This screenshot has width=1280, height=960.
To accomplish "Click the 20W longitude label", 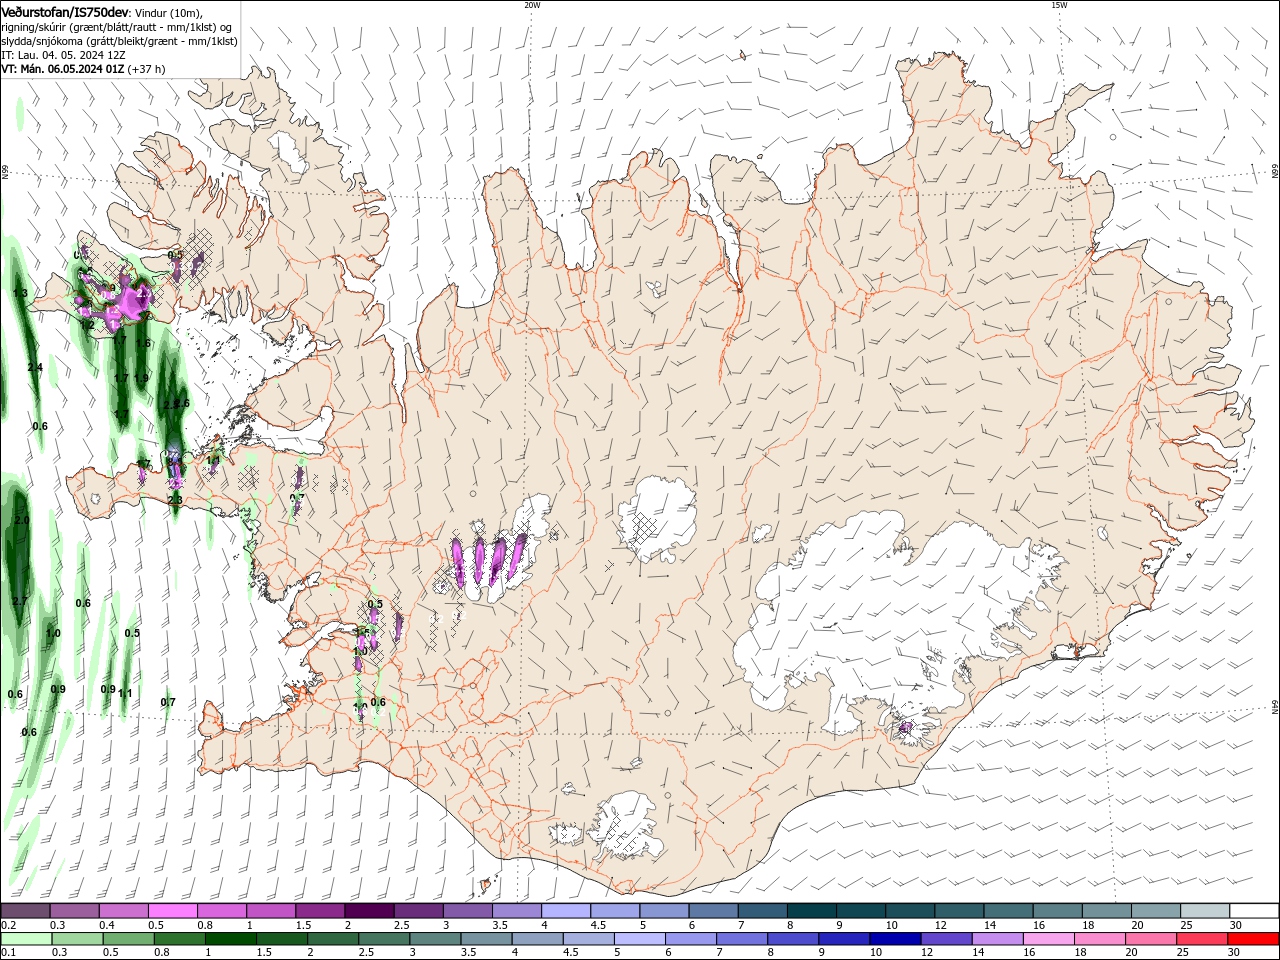I will (x=532, y=5).
